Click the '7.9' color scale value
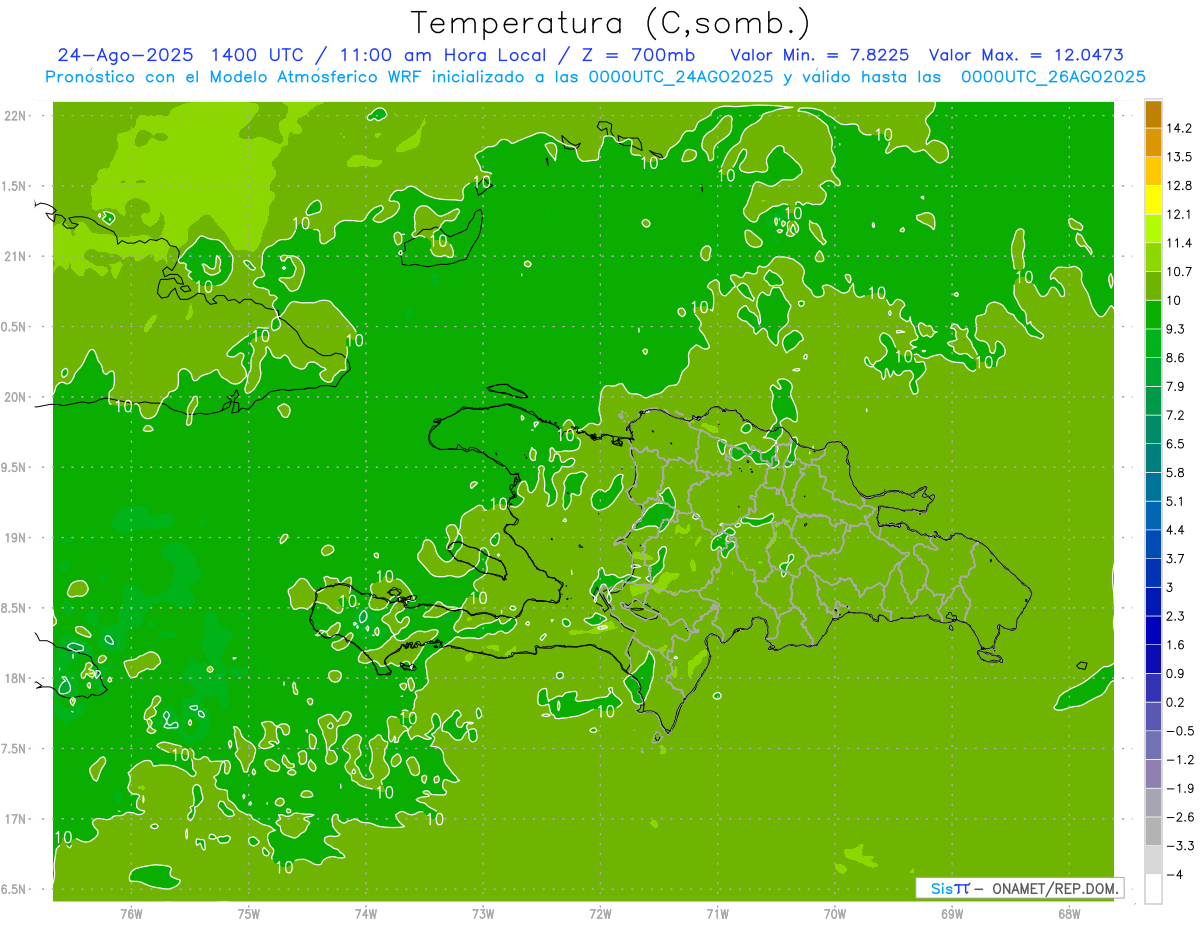Viewport: 1200px width, 927px height. (1177, 386)
